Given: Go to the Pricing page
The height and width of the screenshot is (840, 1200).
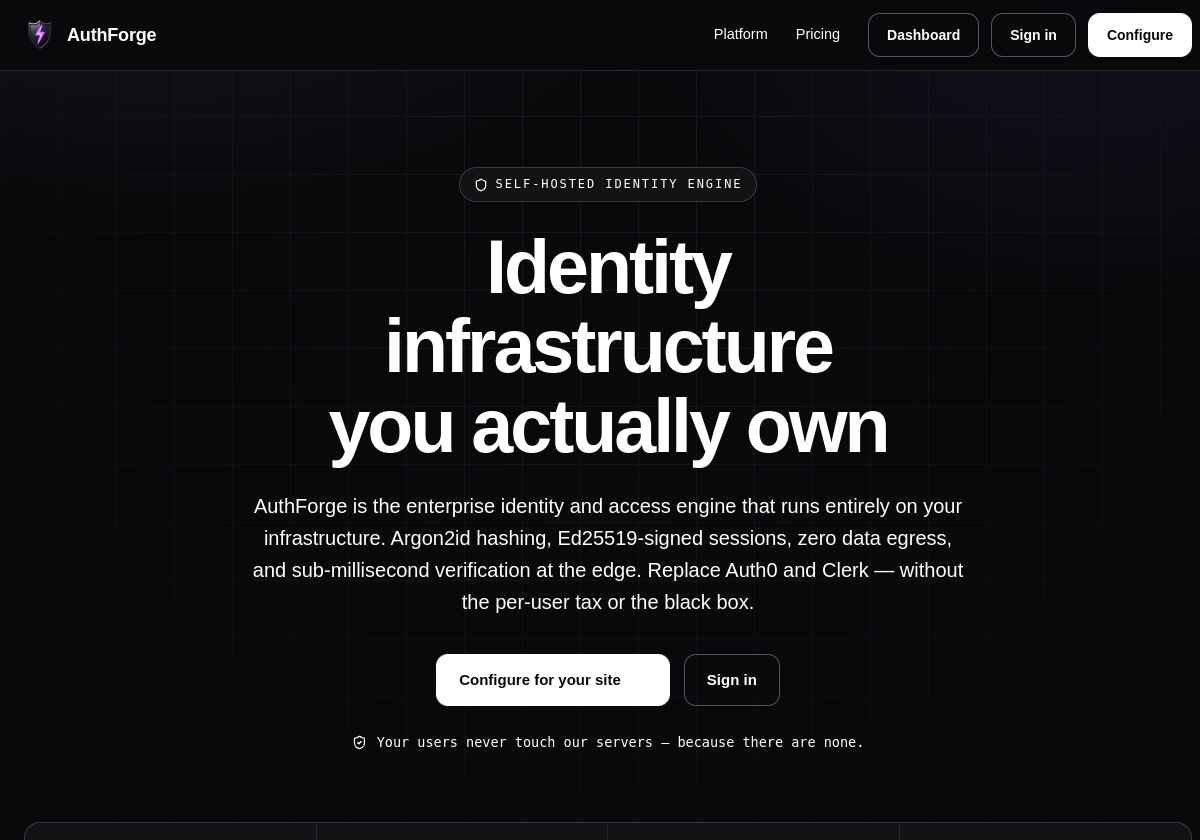Looking at the screenshot, I should [x=818, y=34].
